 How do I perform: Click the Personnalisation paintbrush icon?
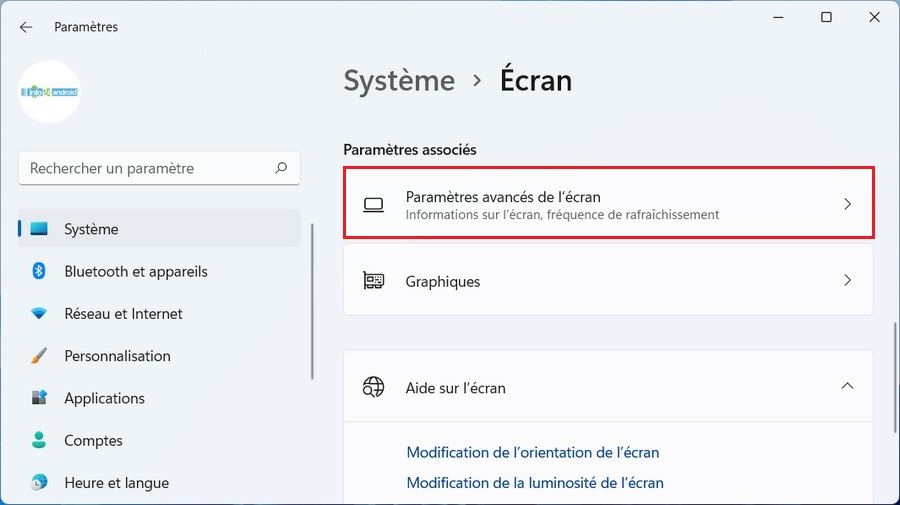[x=40, y=356]
